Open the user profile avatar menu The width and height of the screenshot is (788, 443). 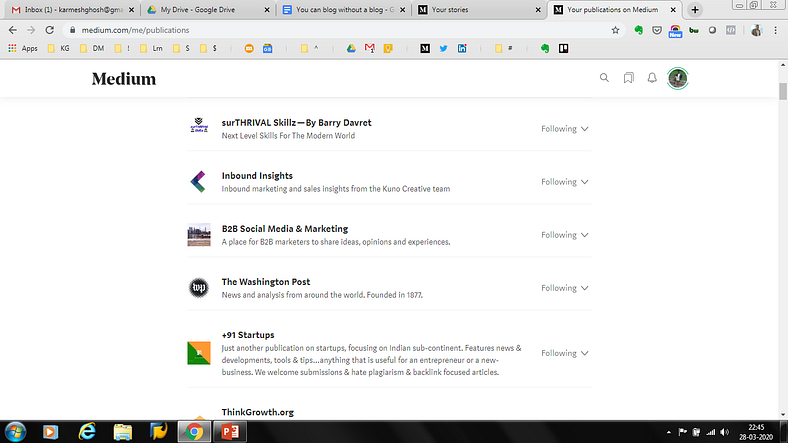(677, 78)
